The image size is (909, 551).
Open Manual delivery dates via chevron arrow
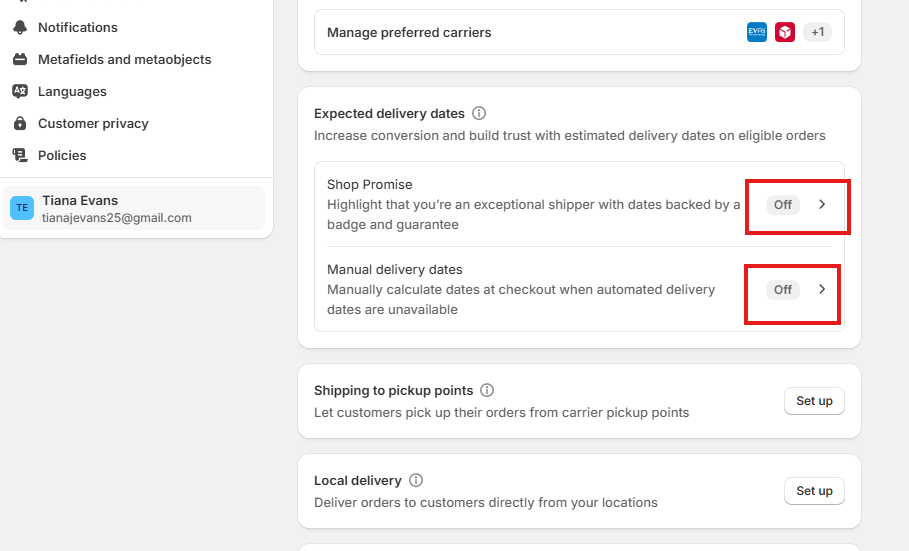point(822,289)
